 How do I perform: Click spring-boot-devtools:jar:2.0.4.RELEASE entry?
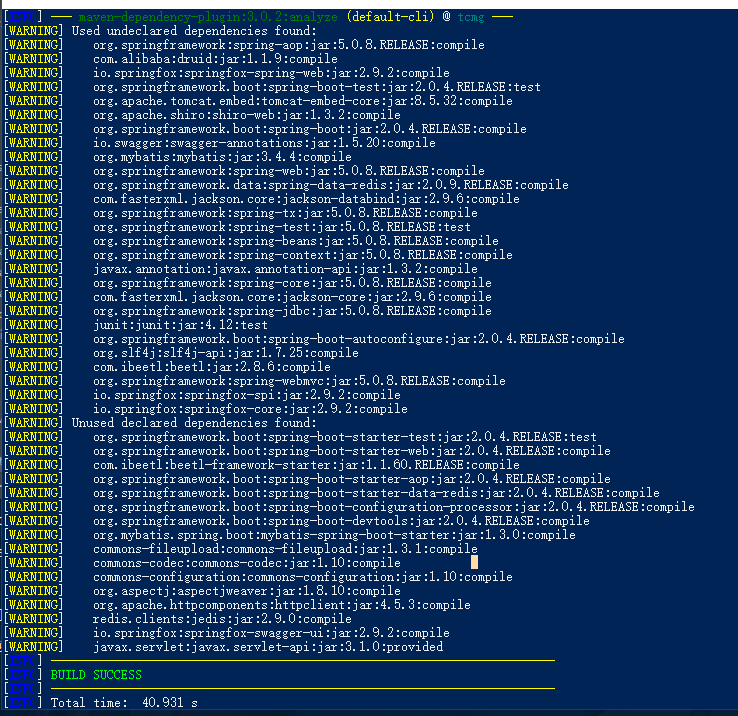pos(341,521)
